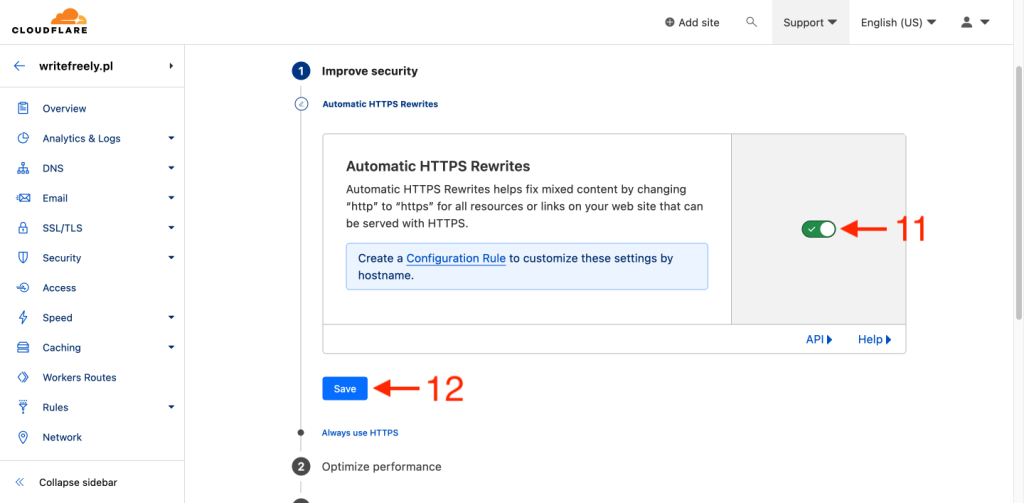Click the back arrow beside writefreely.pl
Viewport: 1024px width, 503px height.
pos(19,66)
